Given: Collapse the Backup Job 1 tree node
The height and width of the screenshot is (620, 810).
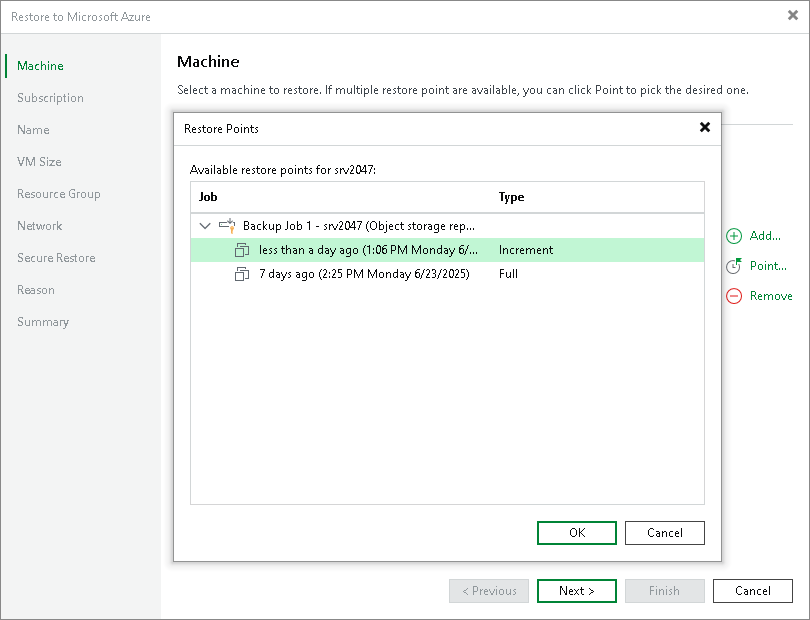Looking at the screenshot, I should (x=205, y=226).
